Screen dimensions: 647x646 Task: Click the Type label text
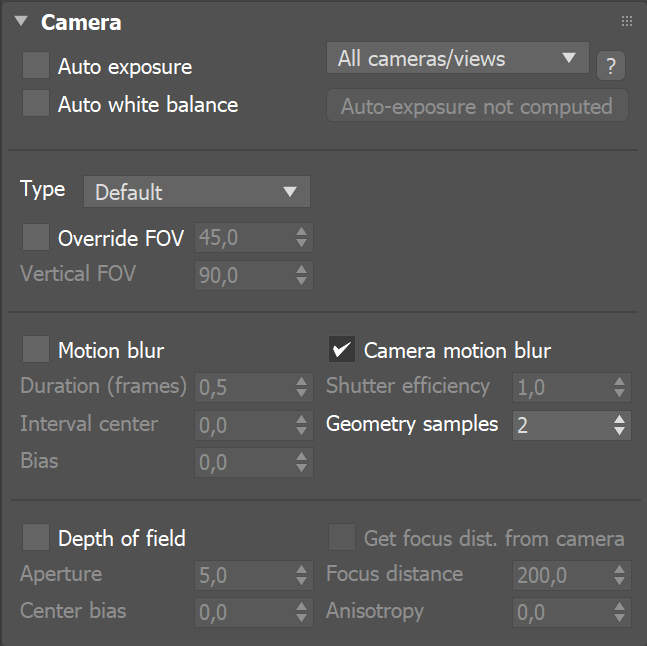(x=43, y=190)
